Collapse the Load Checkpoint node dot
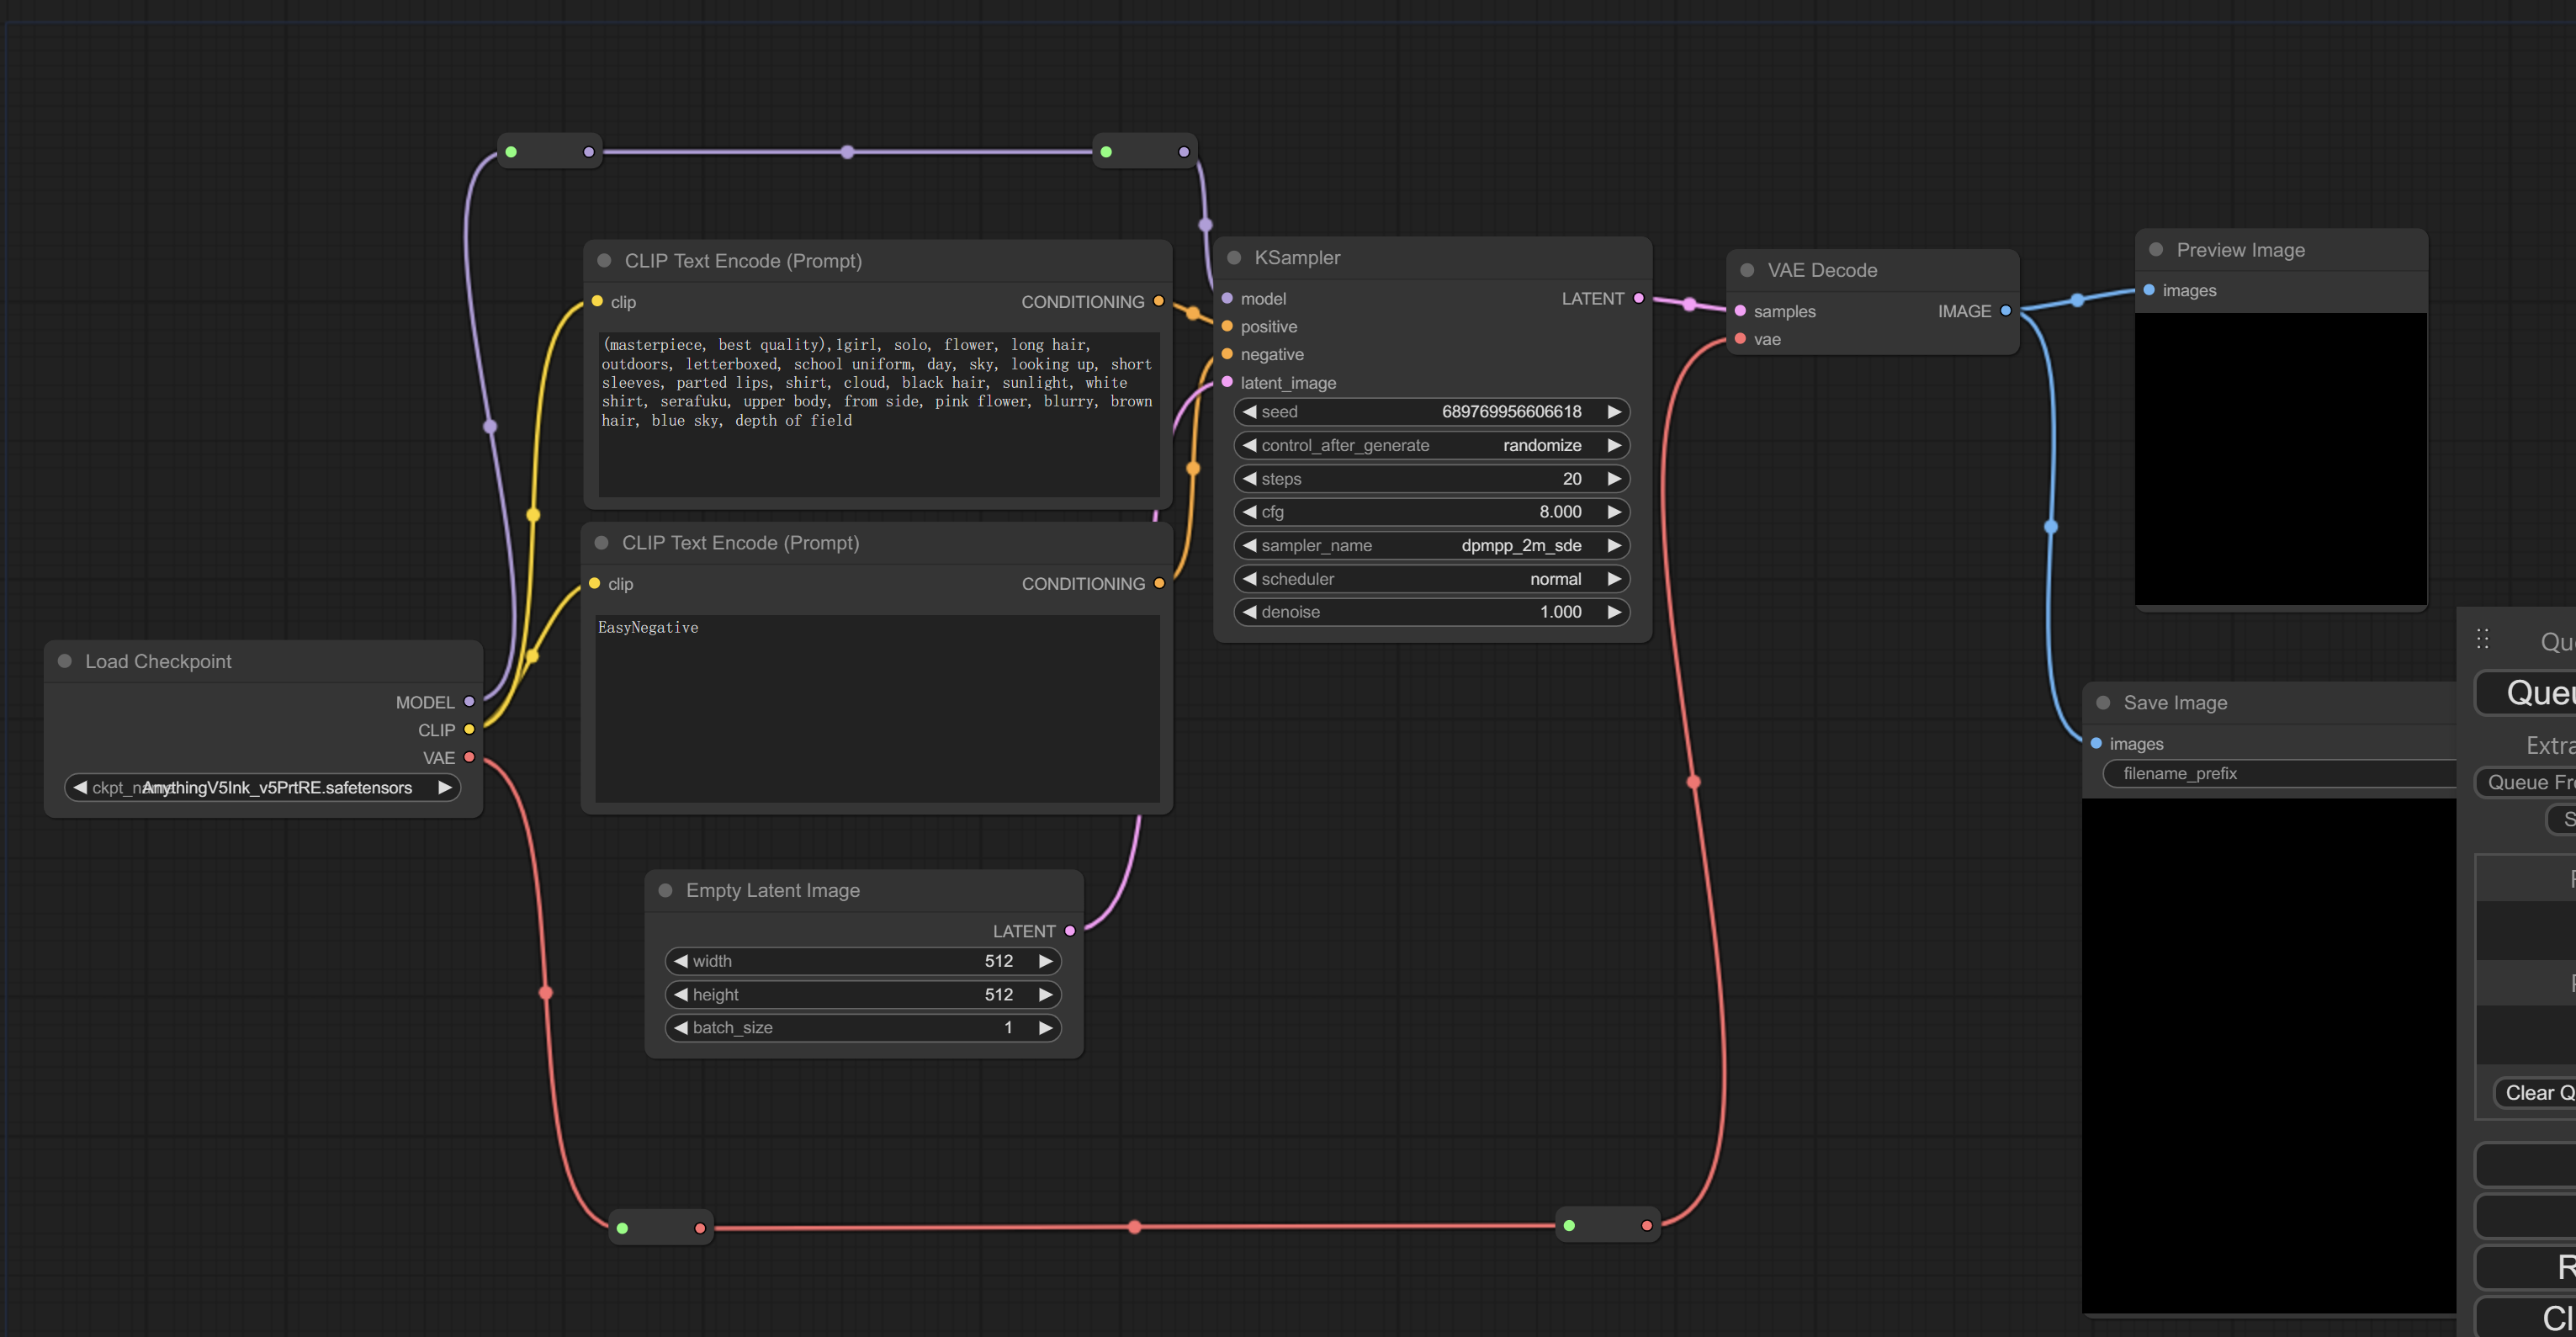 coord(65,661)
